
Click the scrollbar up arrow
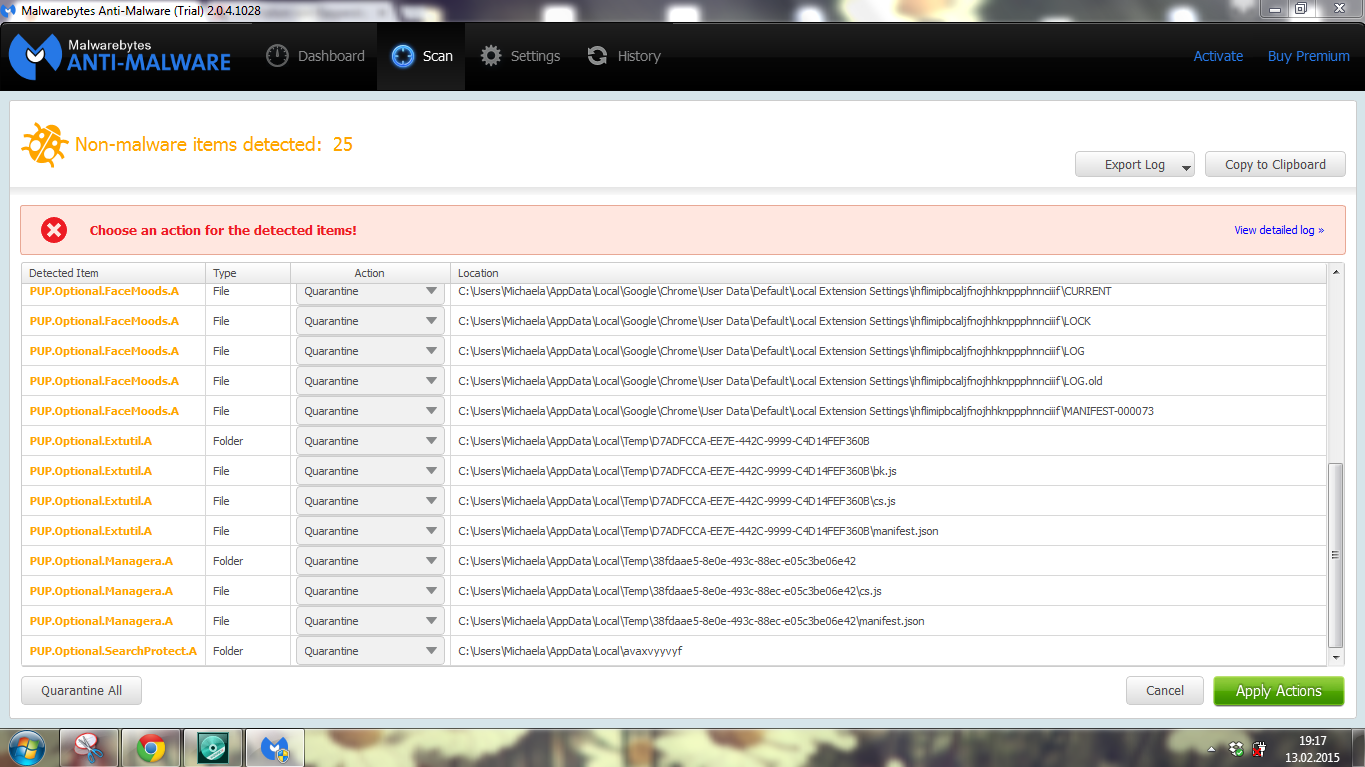[1336, 271]
